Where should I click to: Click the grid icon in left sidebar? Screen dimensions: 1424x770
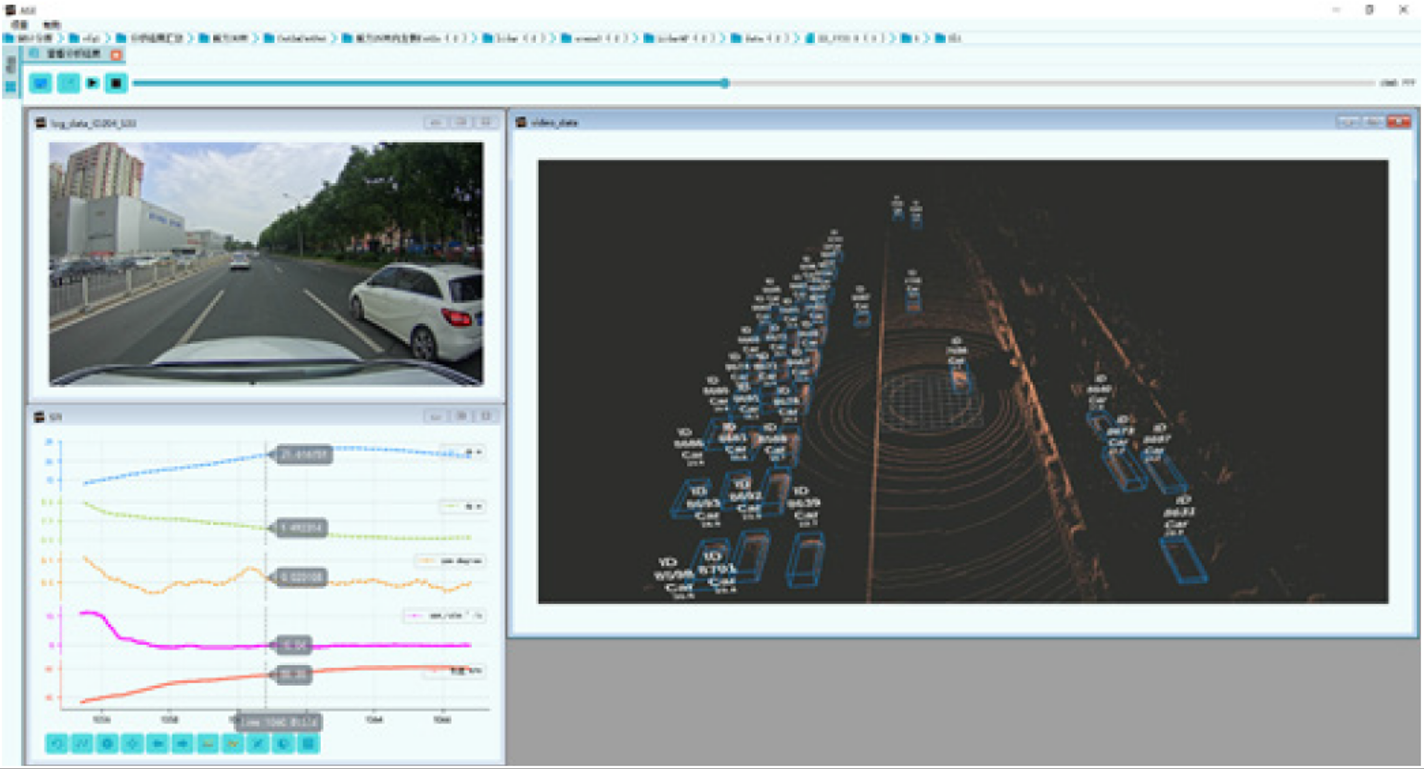pos(10,87)
